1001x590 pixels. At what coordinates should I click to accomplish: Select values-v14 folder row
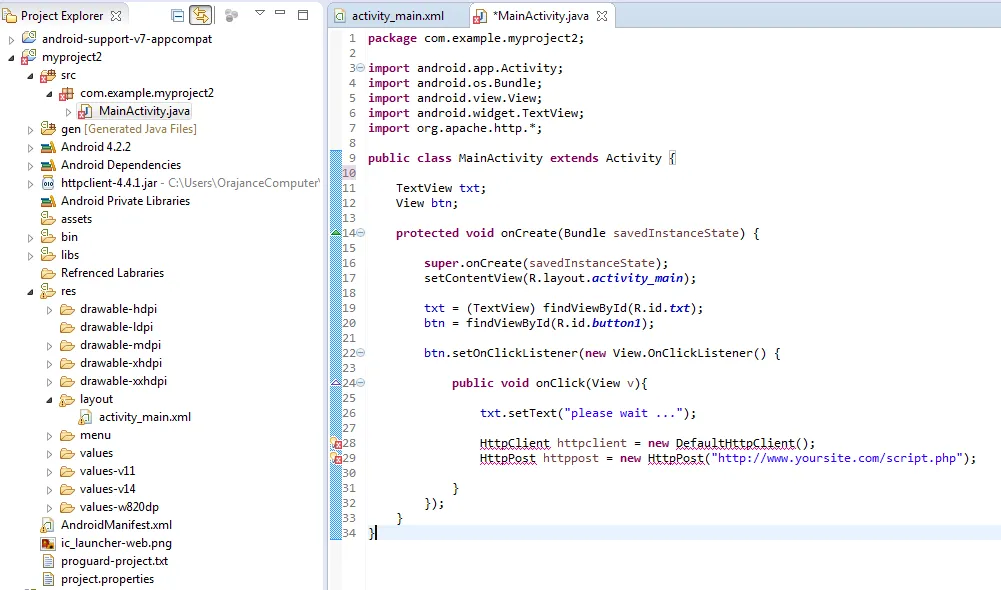pyautogui.click(x=107, y=489)
